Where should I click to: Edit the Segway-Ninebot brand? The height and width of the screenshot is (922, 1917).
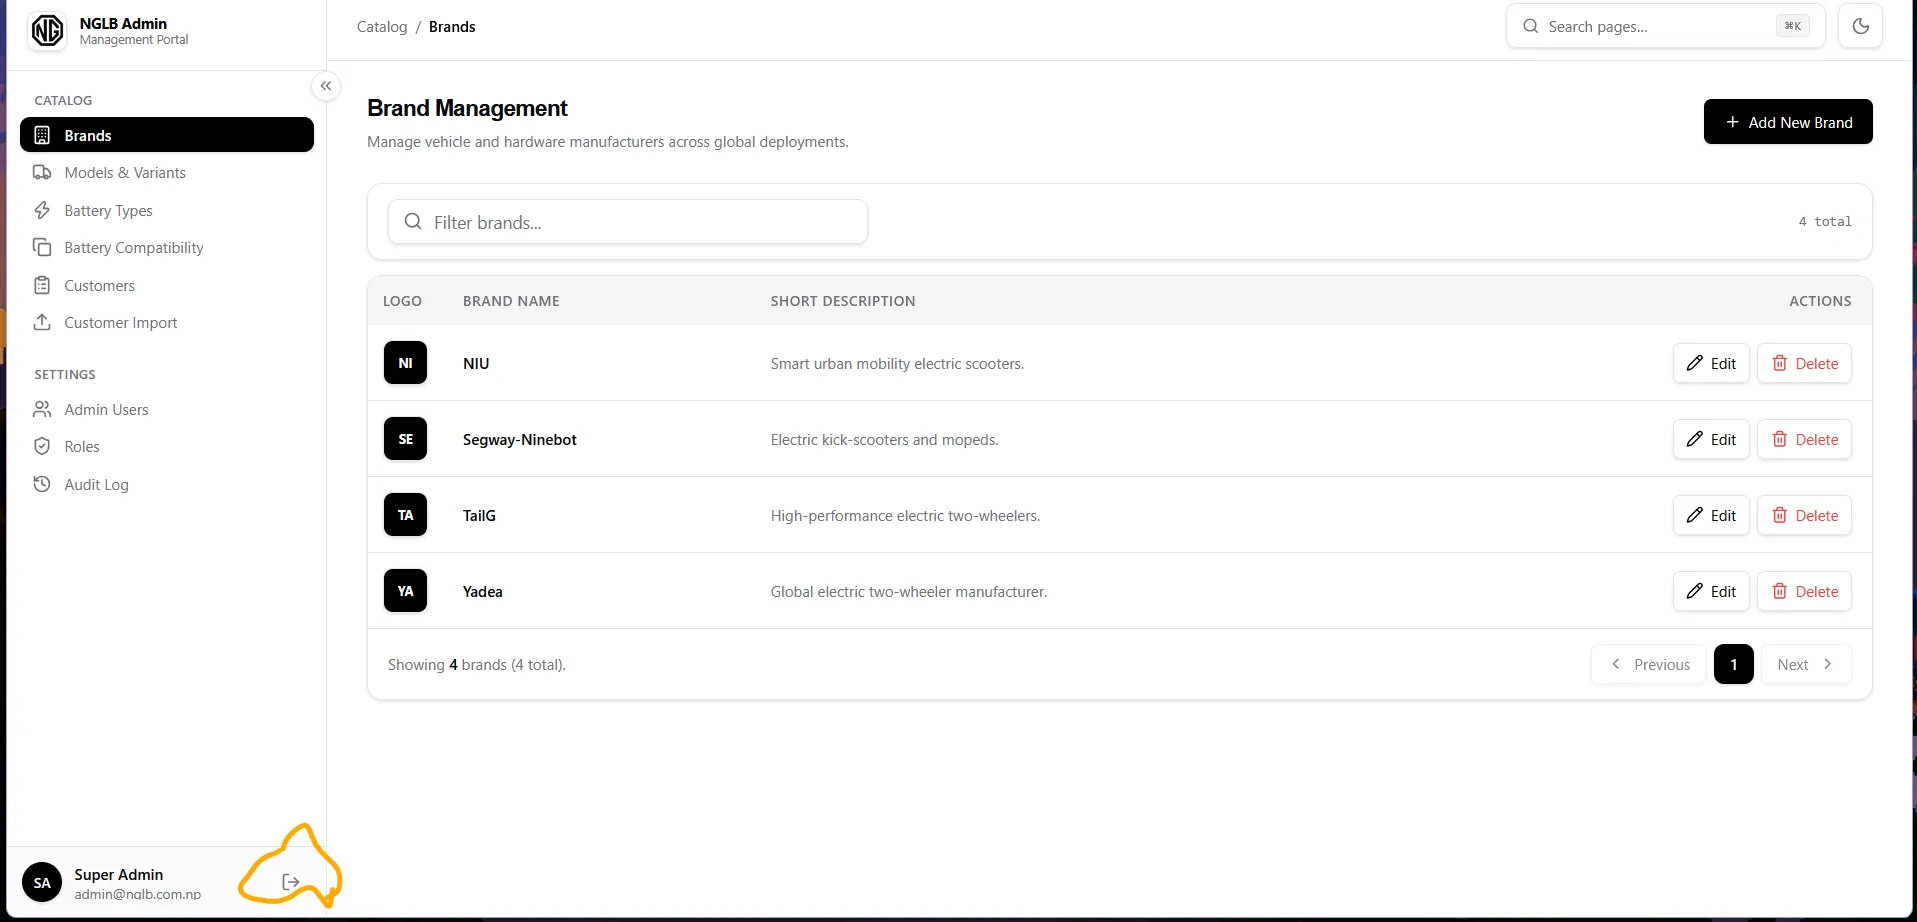1711,439
